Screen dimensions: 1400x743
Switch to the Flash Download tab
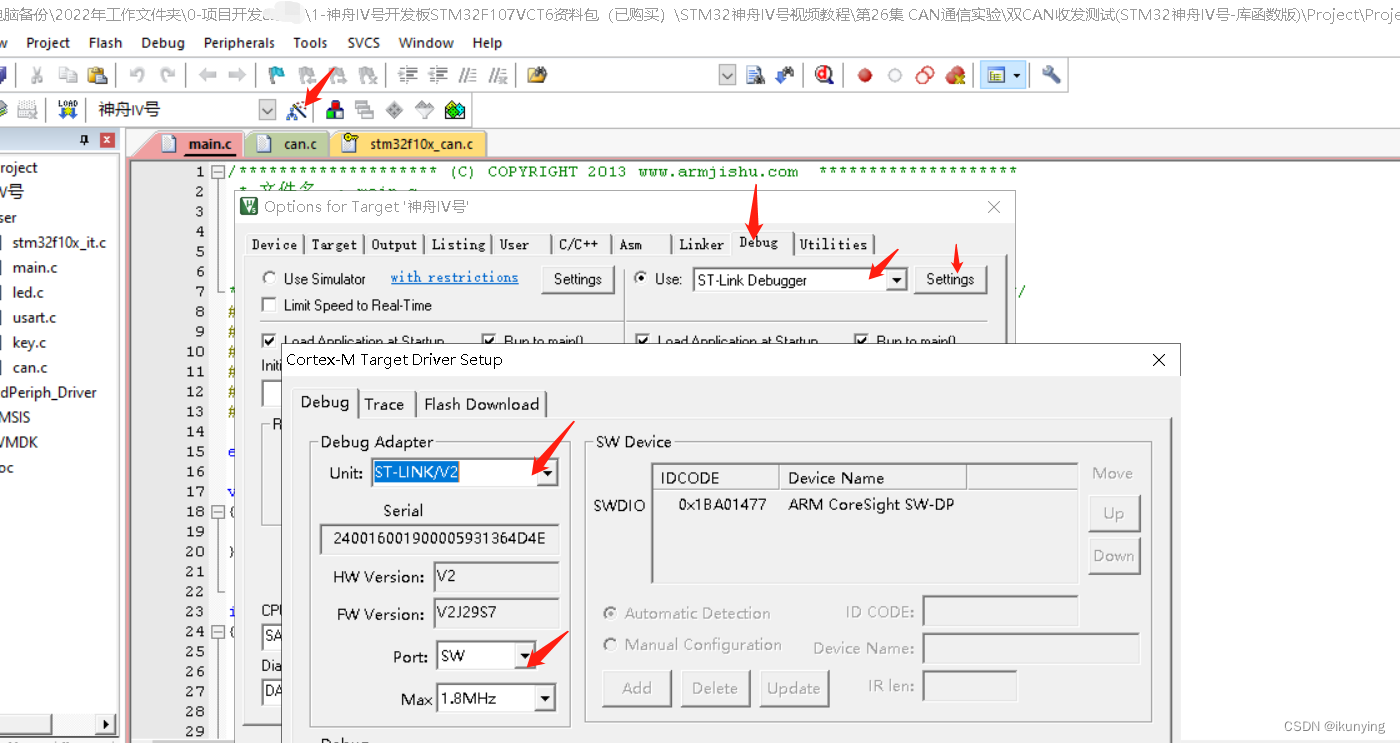481,404
